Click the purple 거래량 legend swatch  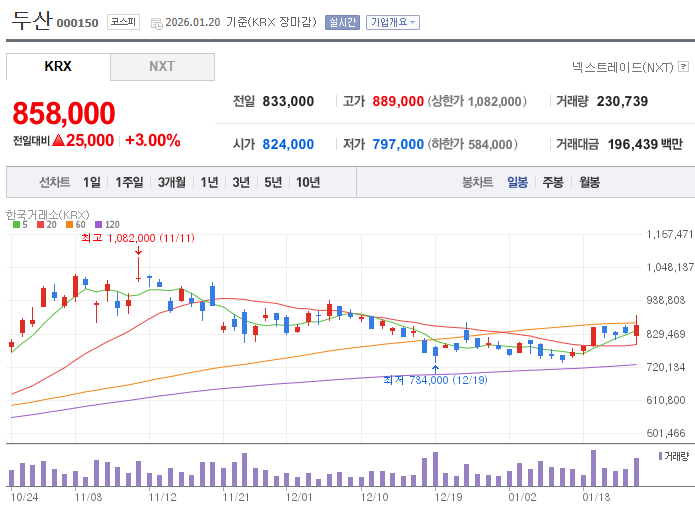tap(660, 456)
